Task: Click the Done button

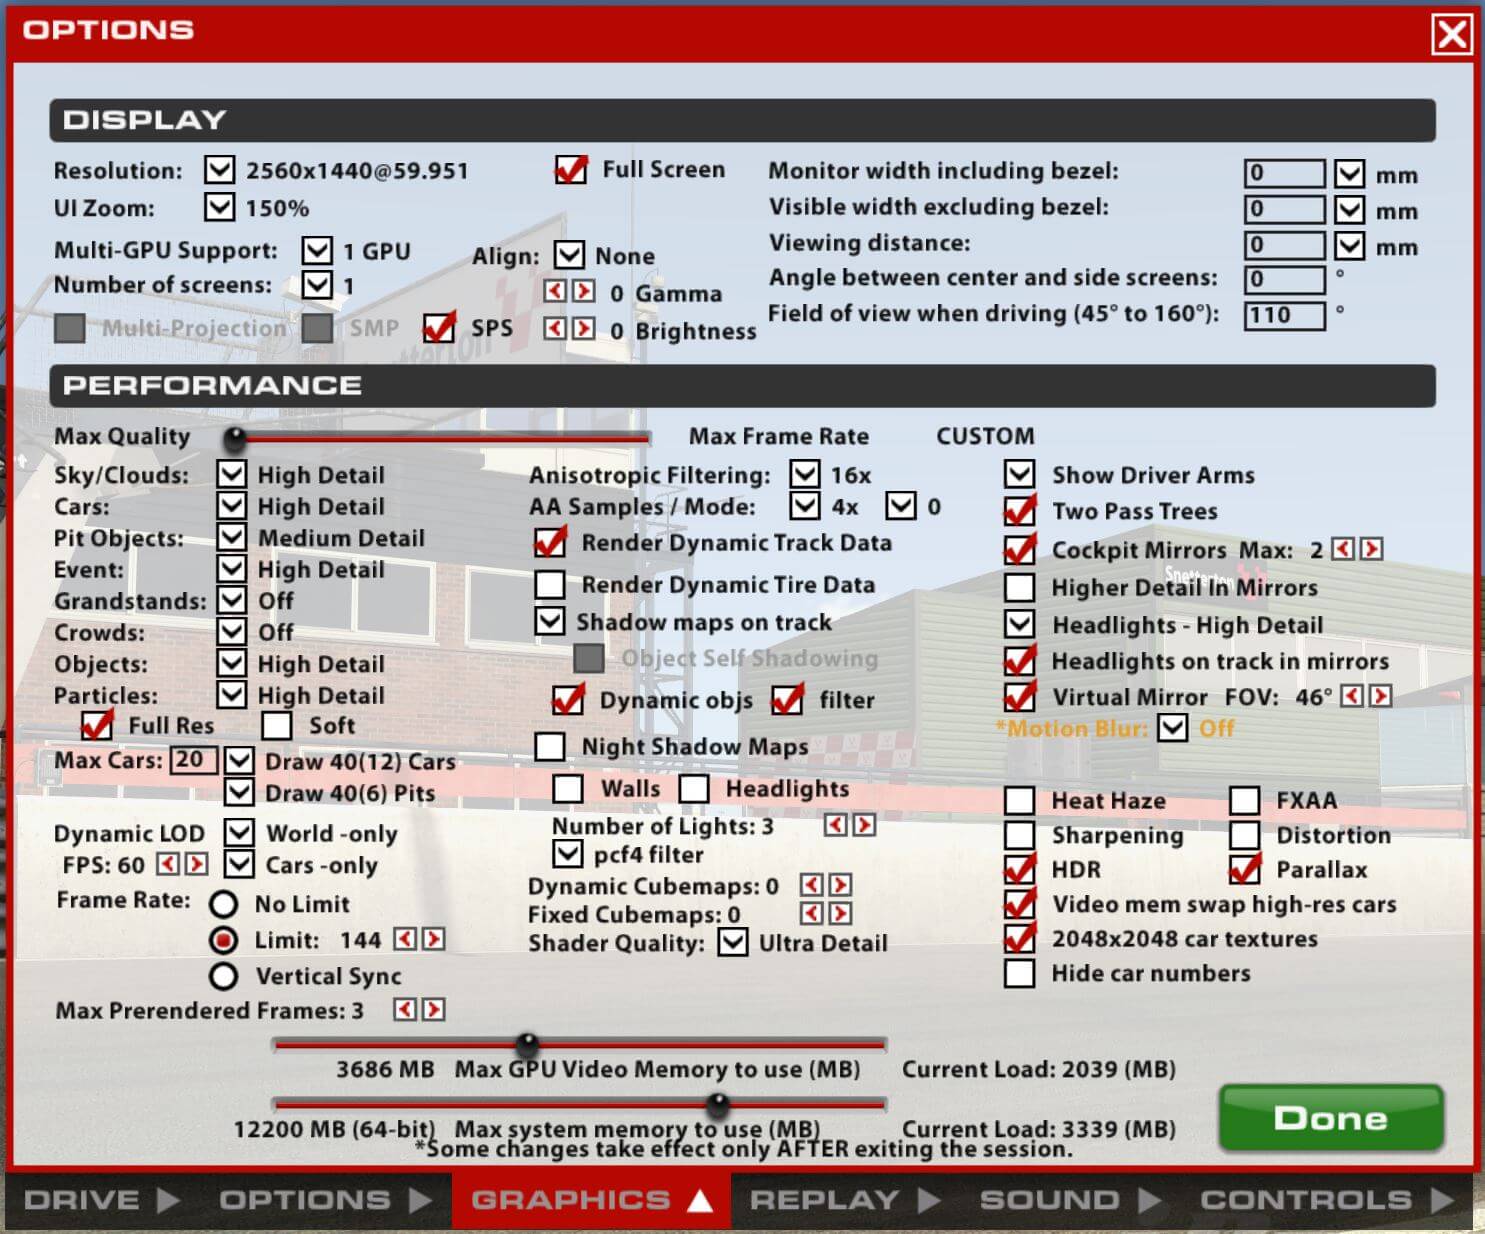Action: click(1330, 1118)
